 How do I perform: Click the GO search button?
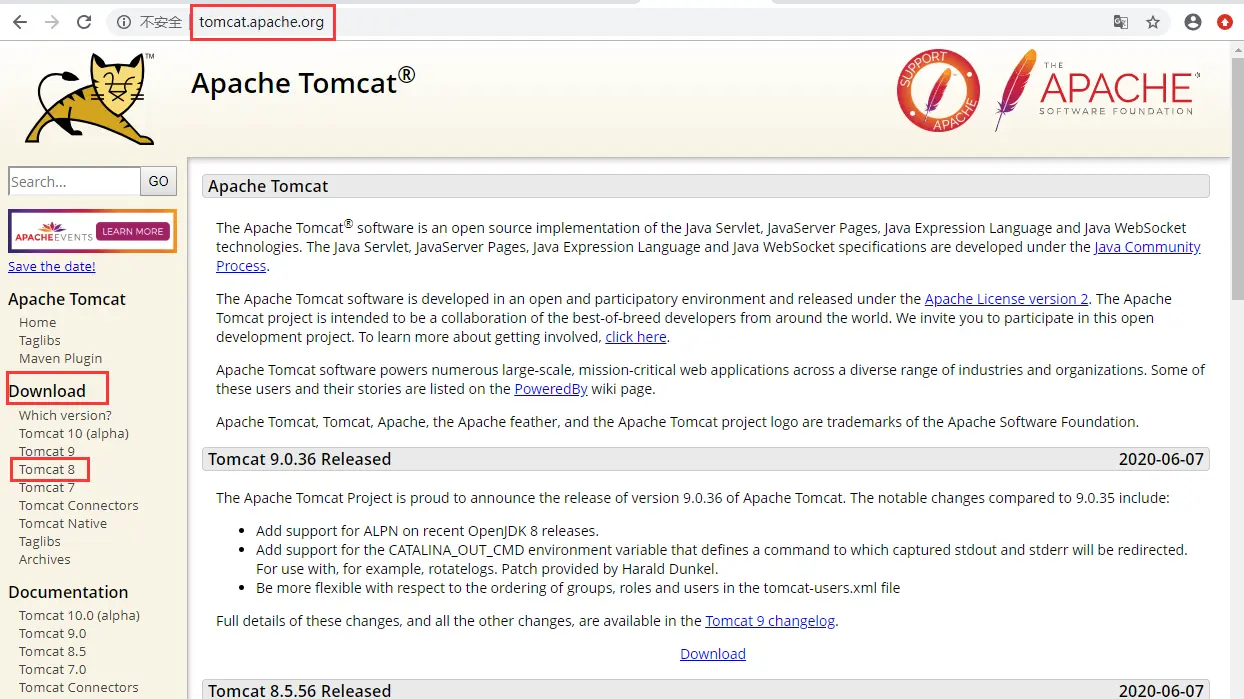tap(159, 181)
